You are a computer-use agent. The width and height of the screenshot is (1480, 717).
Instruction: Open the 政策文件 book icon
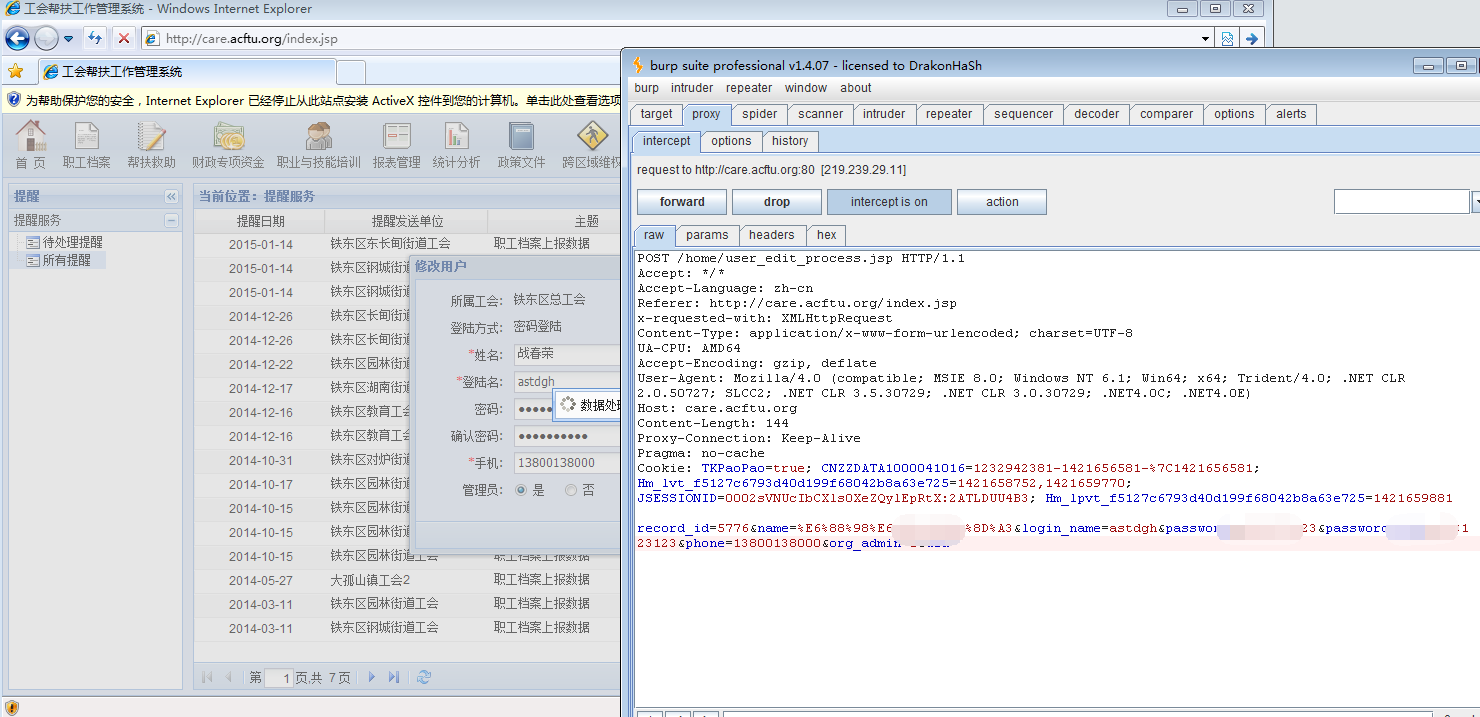point(521,137)
